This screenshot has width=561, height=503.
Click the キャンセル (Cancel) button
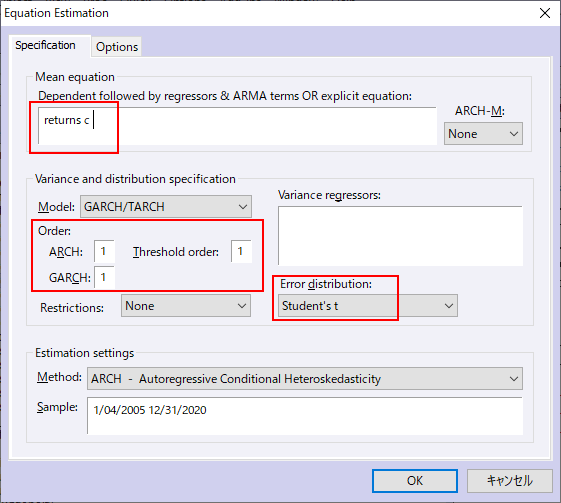point(509,481)
